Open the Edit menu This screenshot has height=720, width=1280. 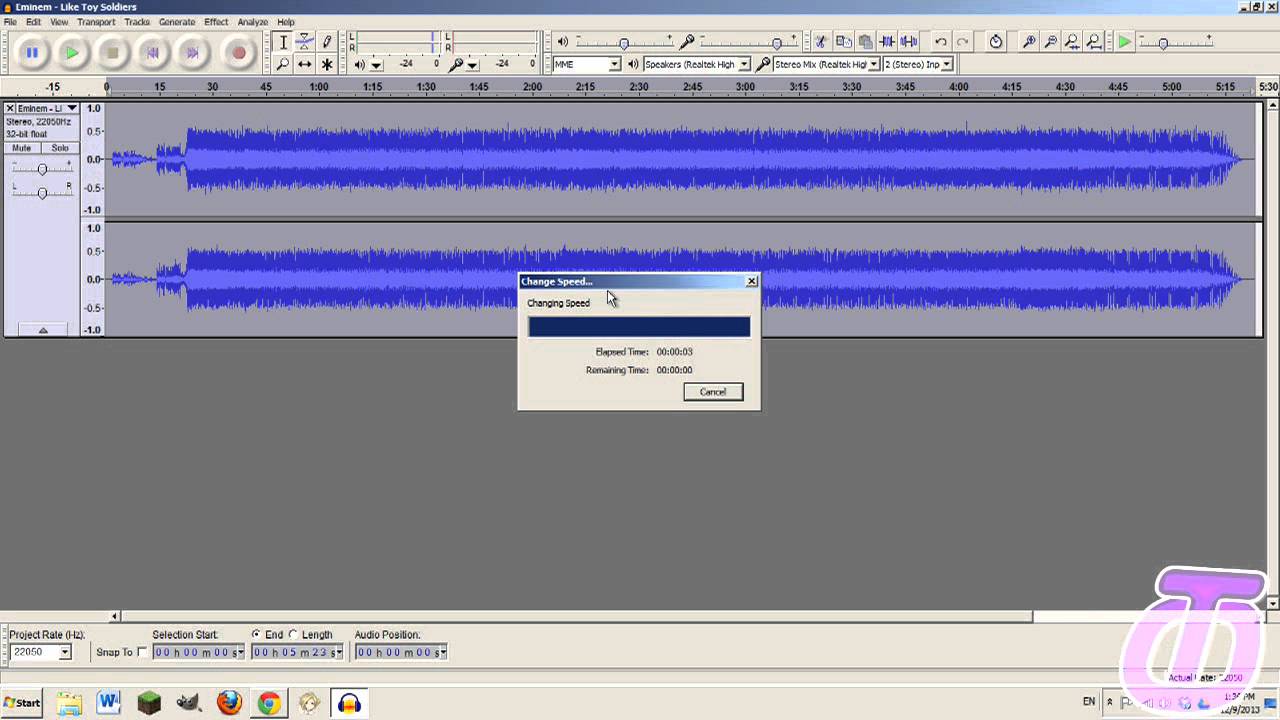34,22
